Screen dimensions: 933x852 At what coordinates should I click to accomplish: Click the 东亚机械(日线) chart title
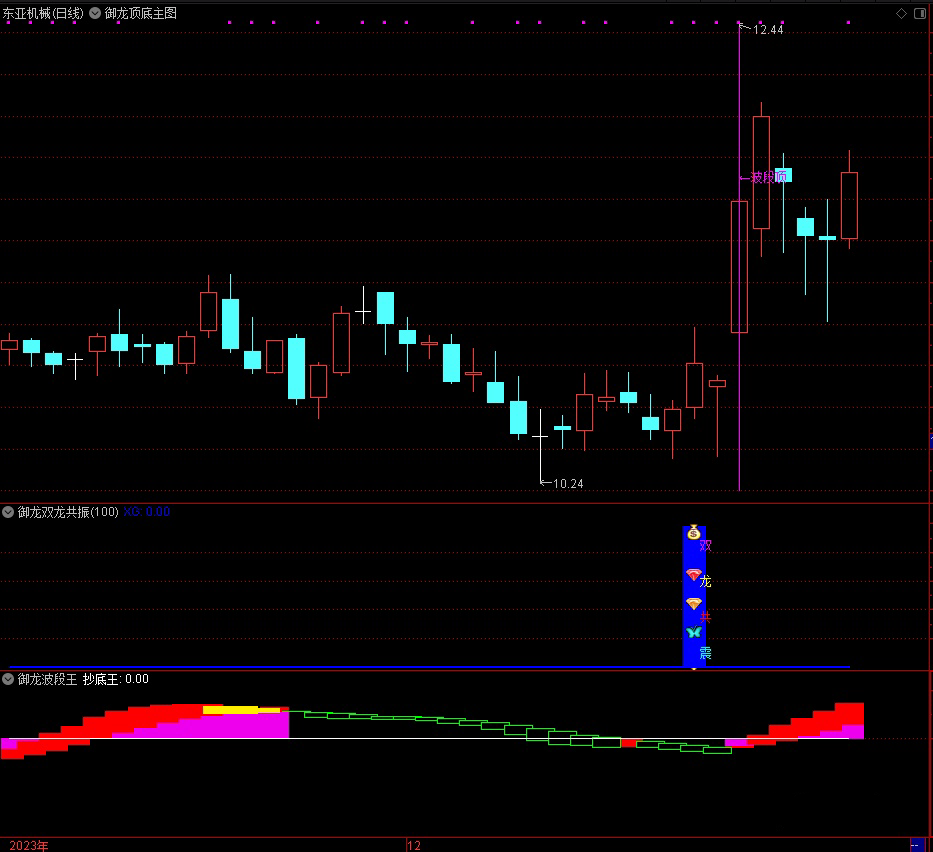44,13
